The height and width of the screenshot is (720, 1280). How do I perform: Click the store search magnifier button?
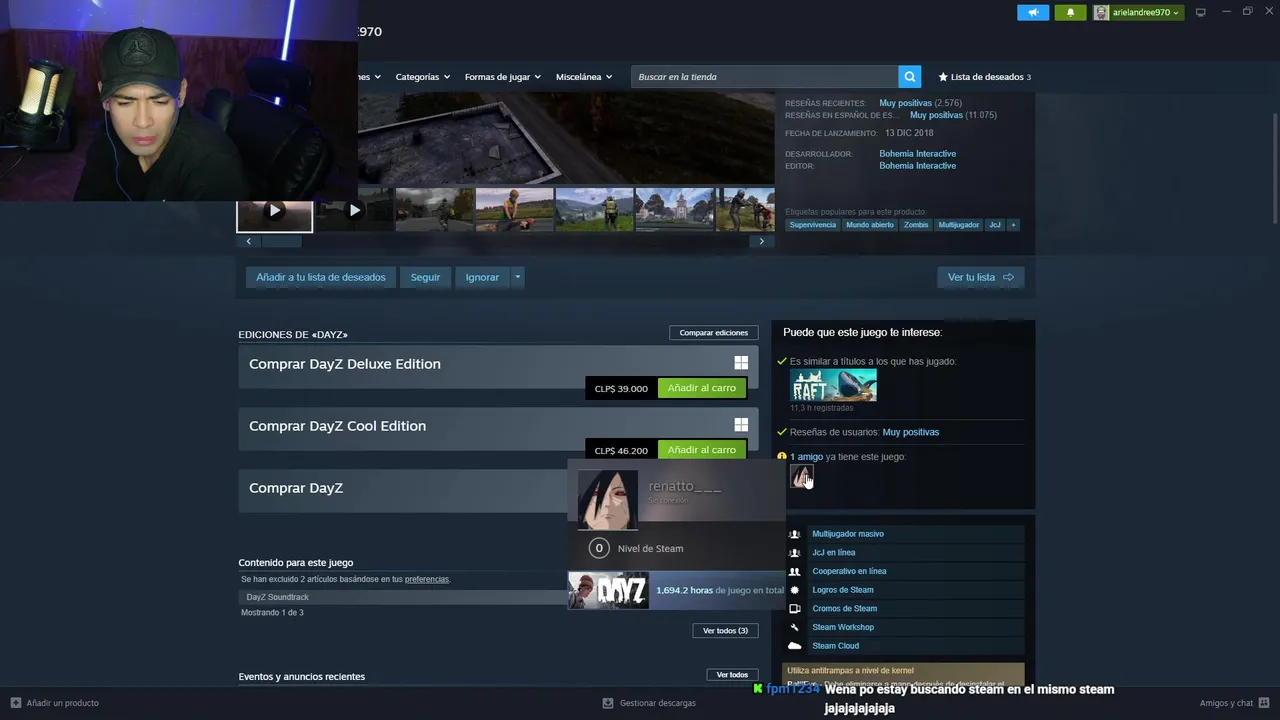click(909, 76)
